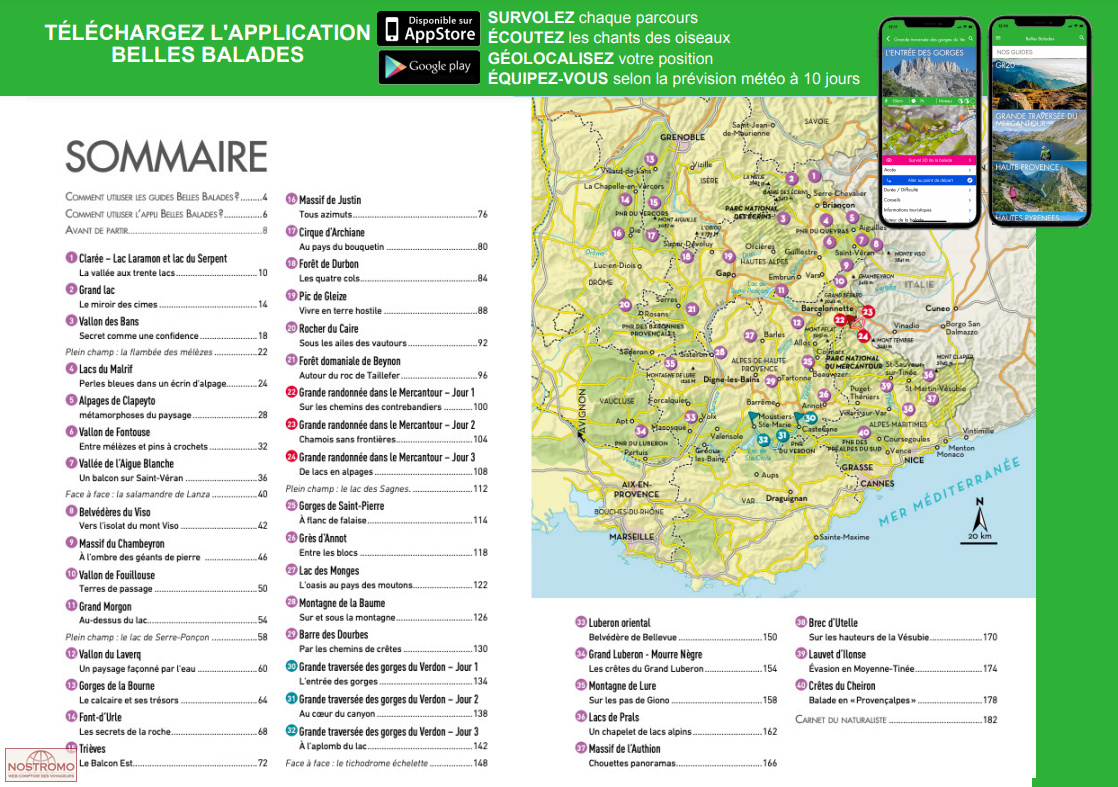Click the number 16 badge beside Massif de Justin
Viewport: 1118px width, 787px height.
[292, 200]
